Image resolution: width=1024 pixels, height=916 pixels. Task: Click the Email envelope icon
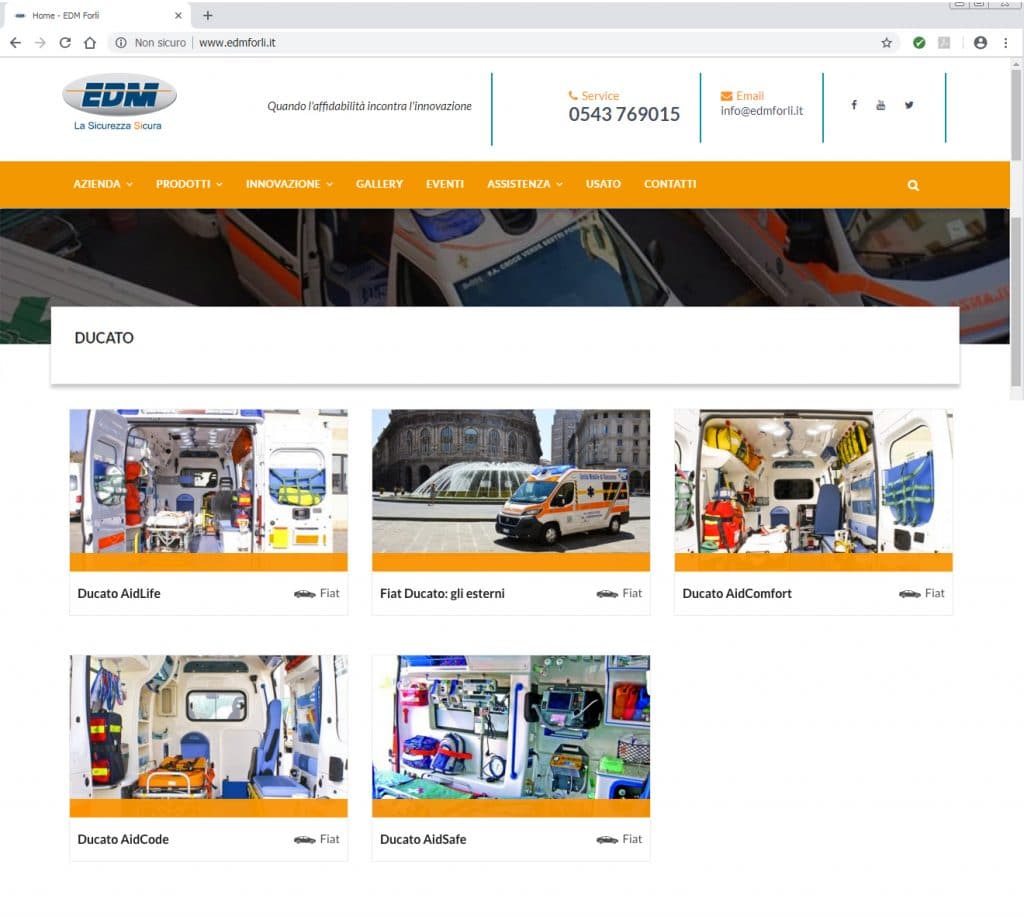(x=726, y=96)
